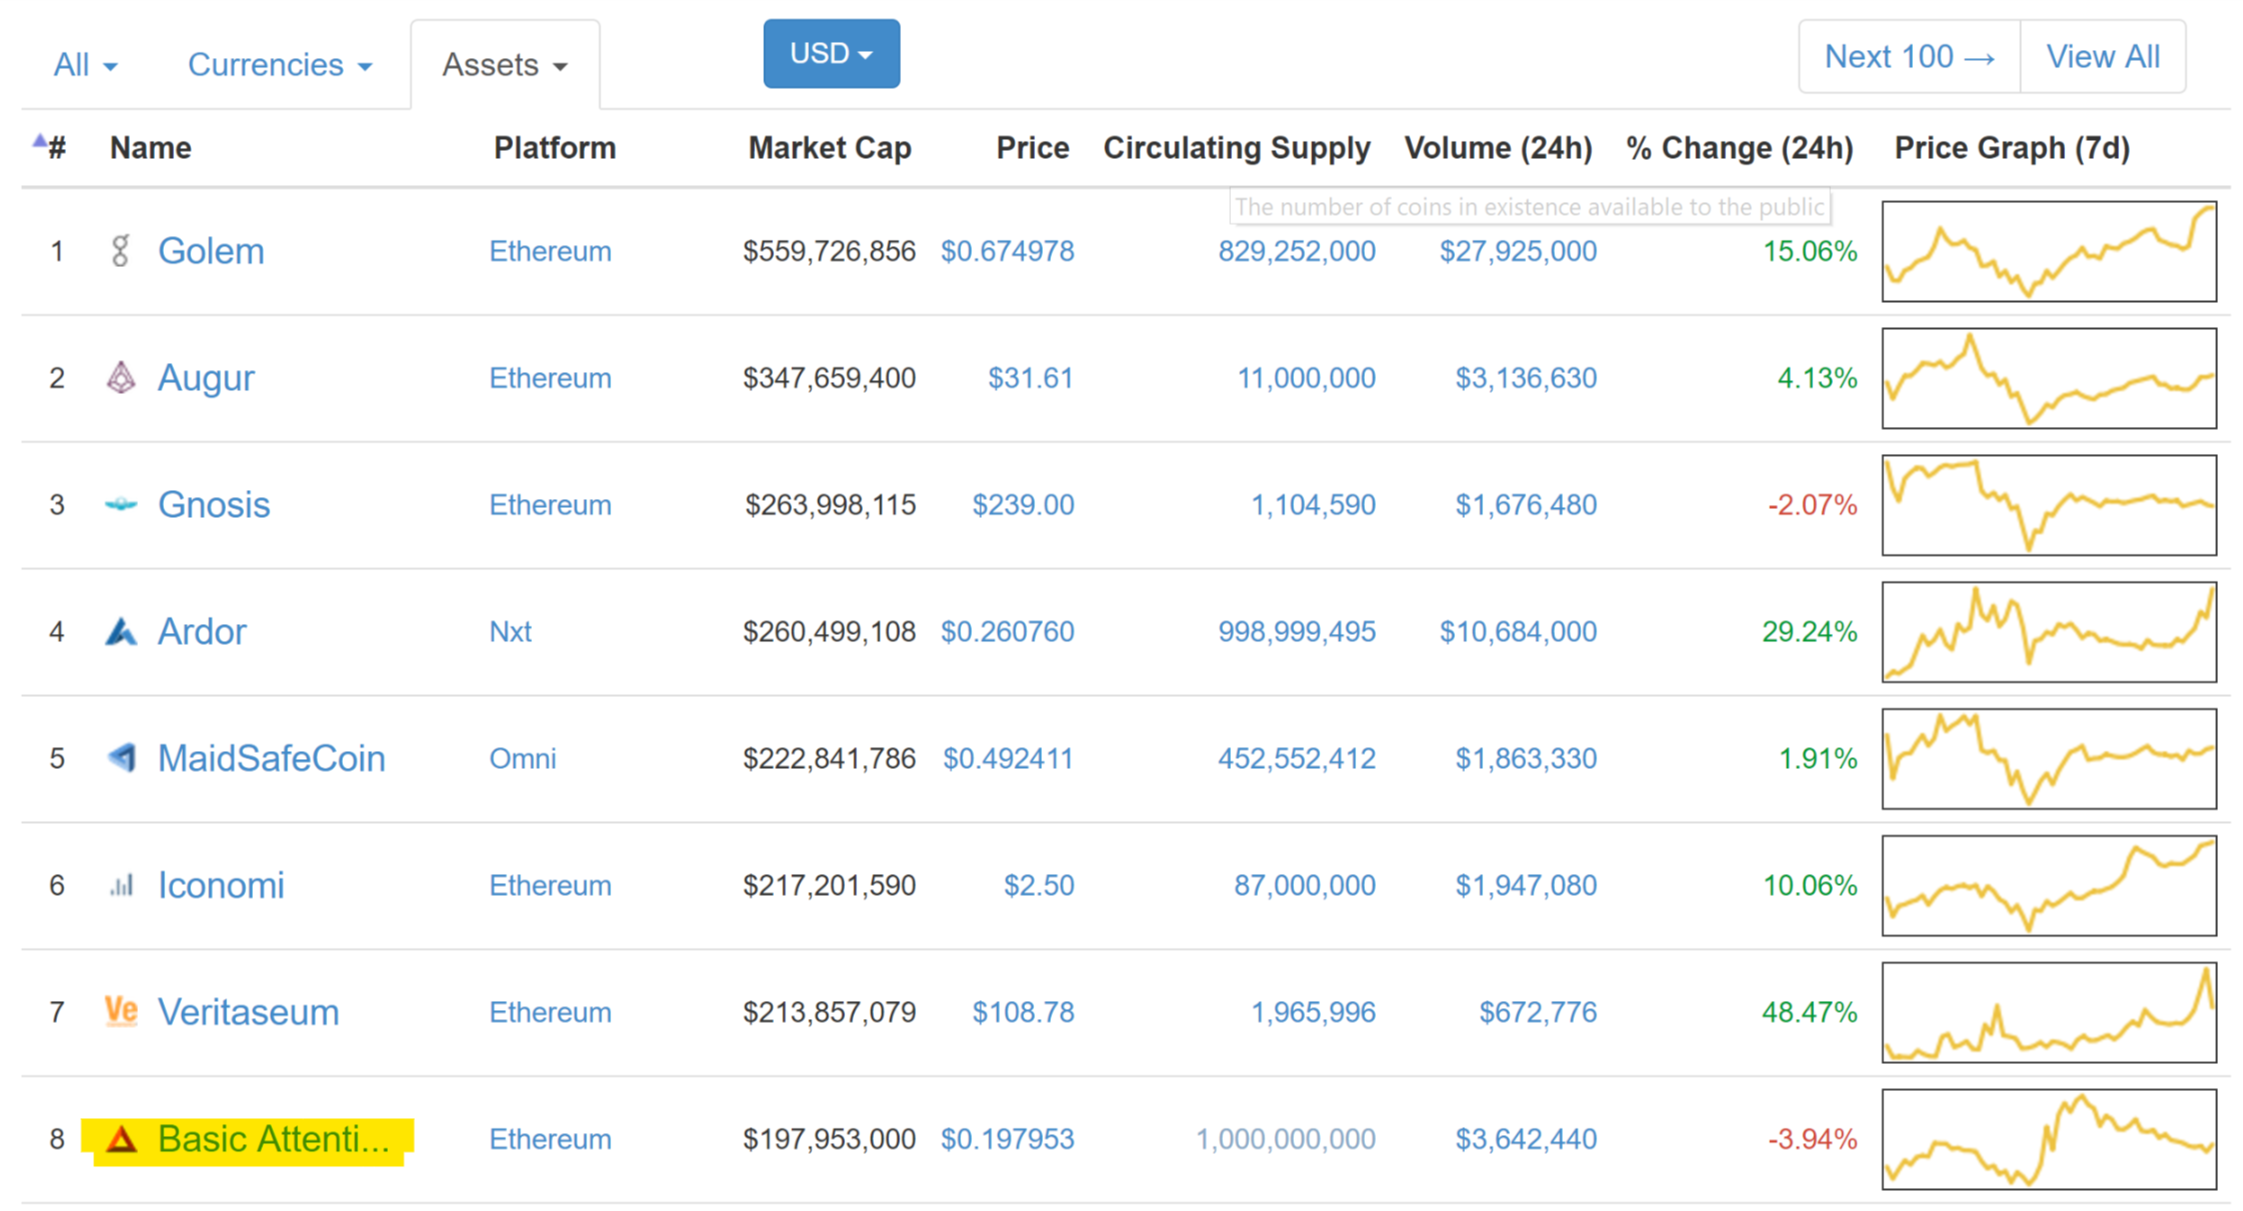Open Veritaseum's 7-day price graph thumbnail

pos(2048,1012)
